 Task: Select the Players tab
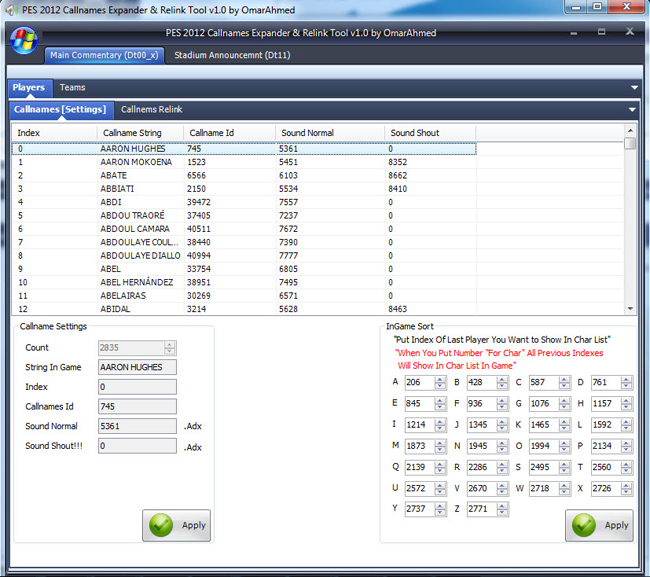(29, 87)
